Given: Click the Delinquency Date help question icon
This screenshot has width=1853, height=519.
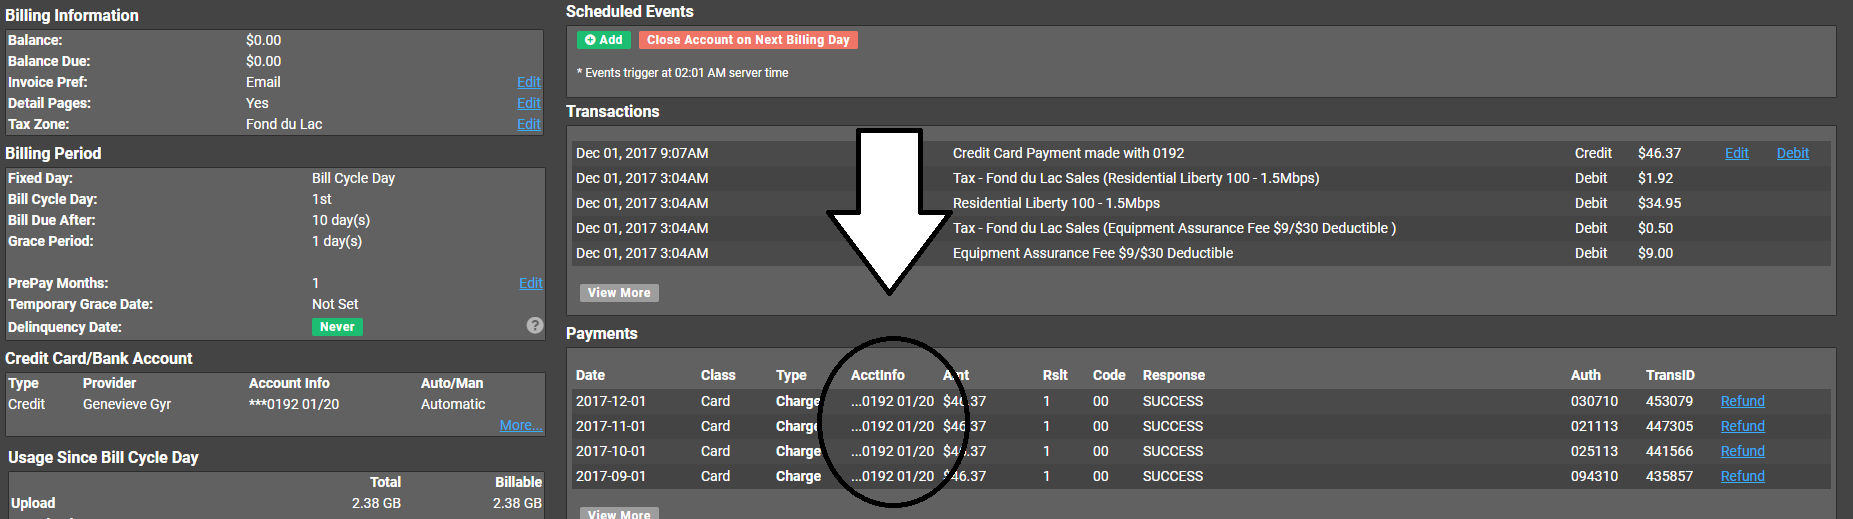Looking at the screenshot, I should click(x=535, y=325).
